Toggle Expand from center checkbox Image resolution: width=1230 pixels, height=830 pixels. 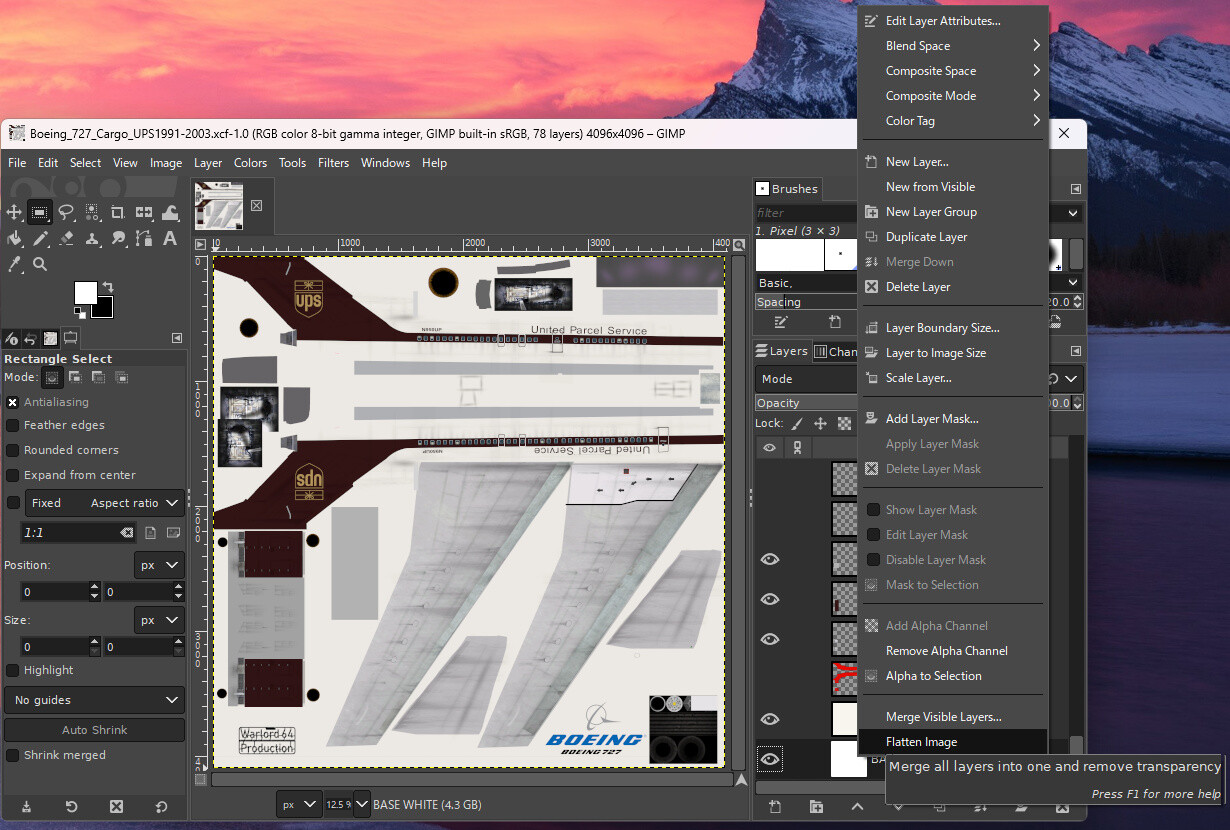[x=13, y=475]
